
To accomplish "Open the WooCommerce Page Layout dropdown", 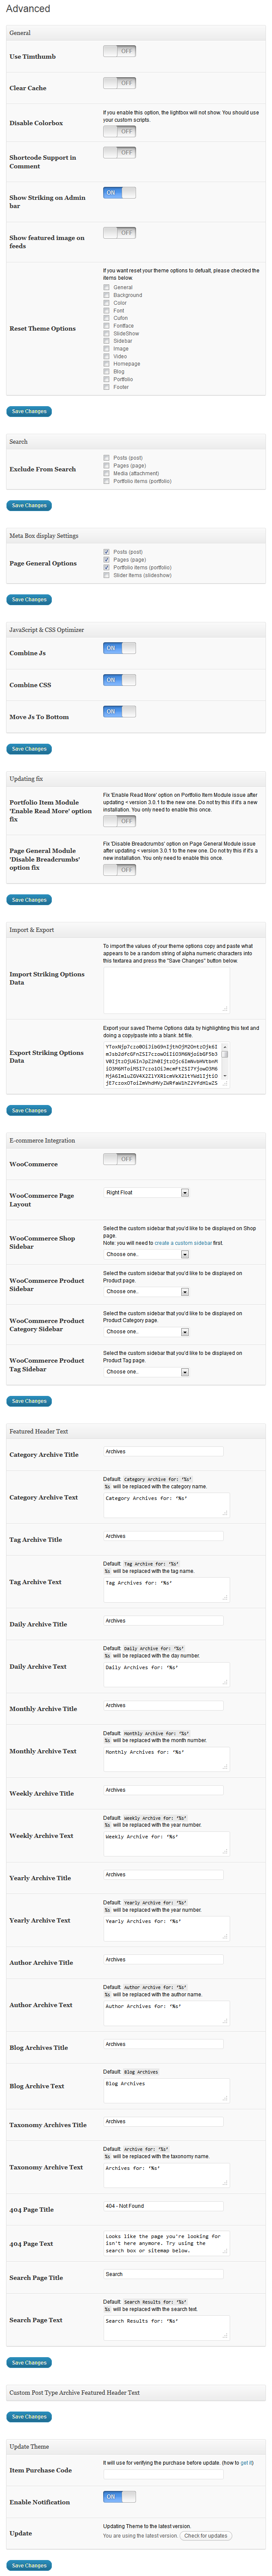I will coord(146,1192).
